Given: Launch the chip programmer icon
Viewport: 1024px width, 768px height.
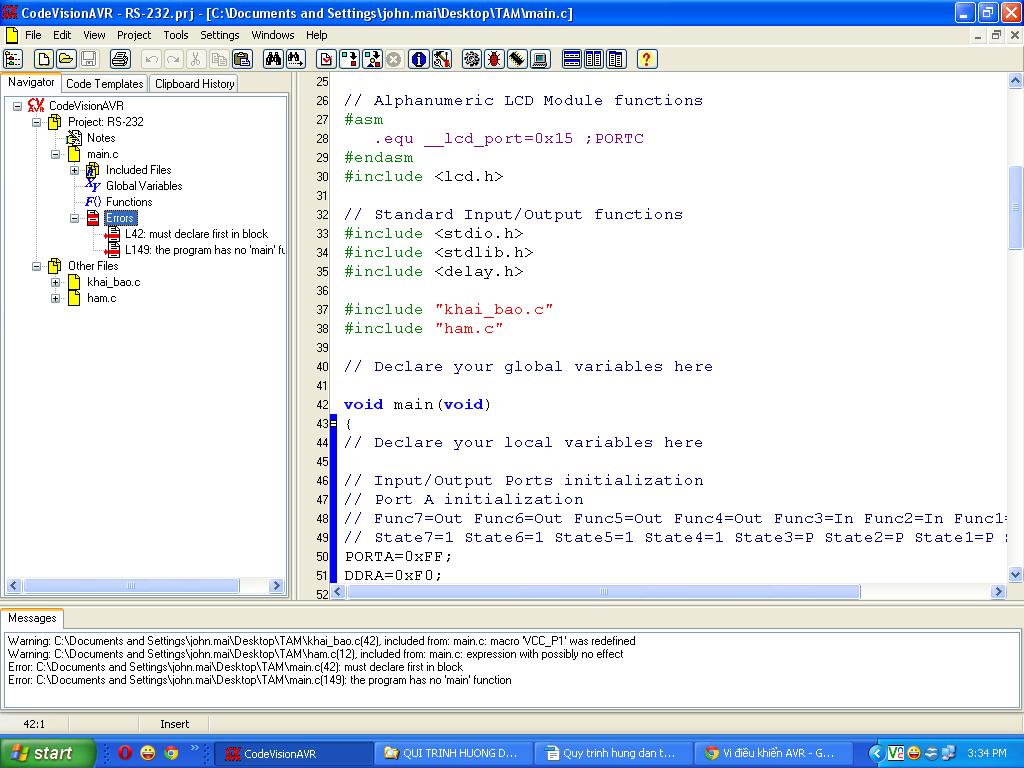Looking at the screenshot, I should point(517,59).
